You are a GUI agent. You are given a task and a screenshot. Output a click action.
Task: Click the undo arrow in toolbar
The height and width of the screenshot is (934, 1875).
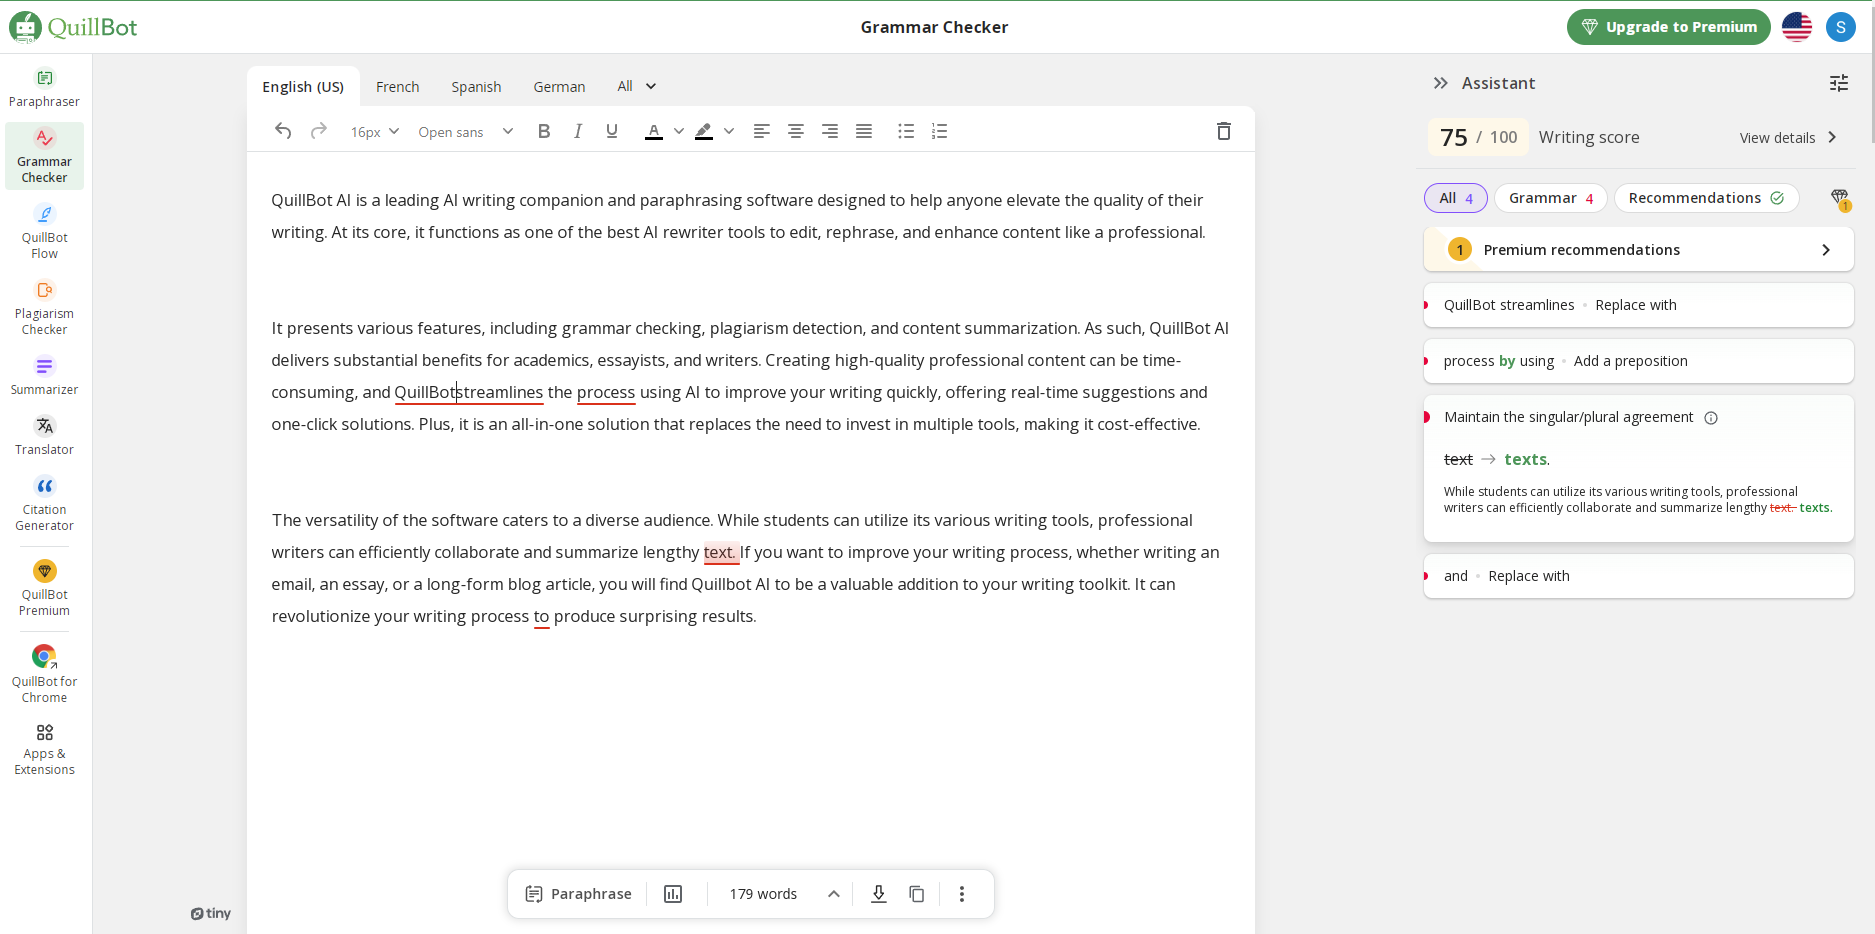tap(283, 131)
